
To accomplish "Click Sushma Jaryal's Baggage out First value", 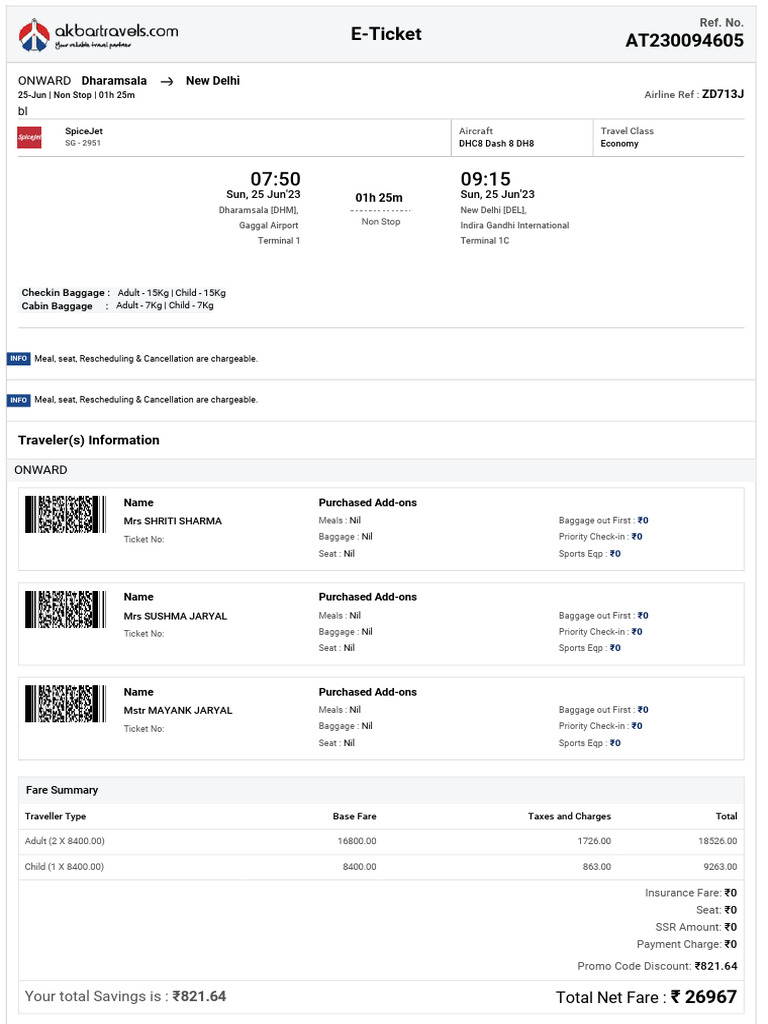I will tap(643, 616).
